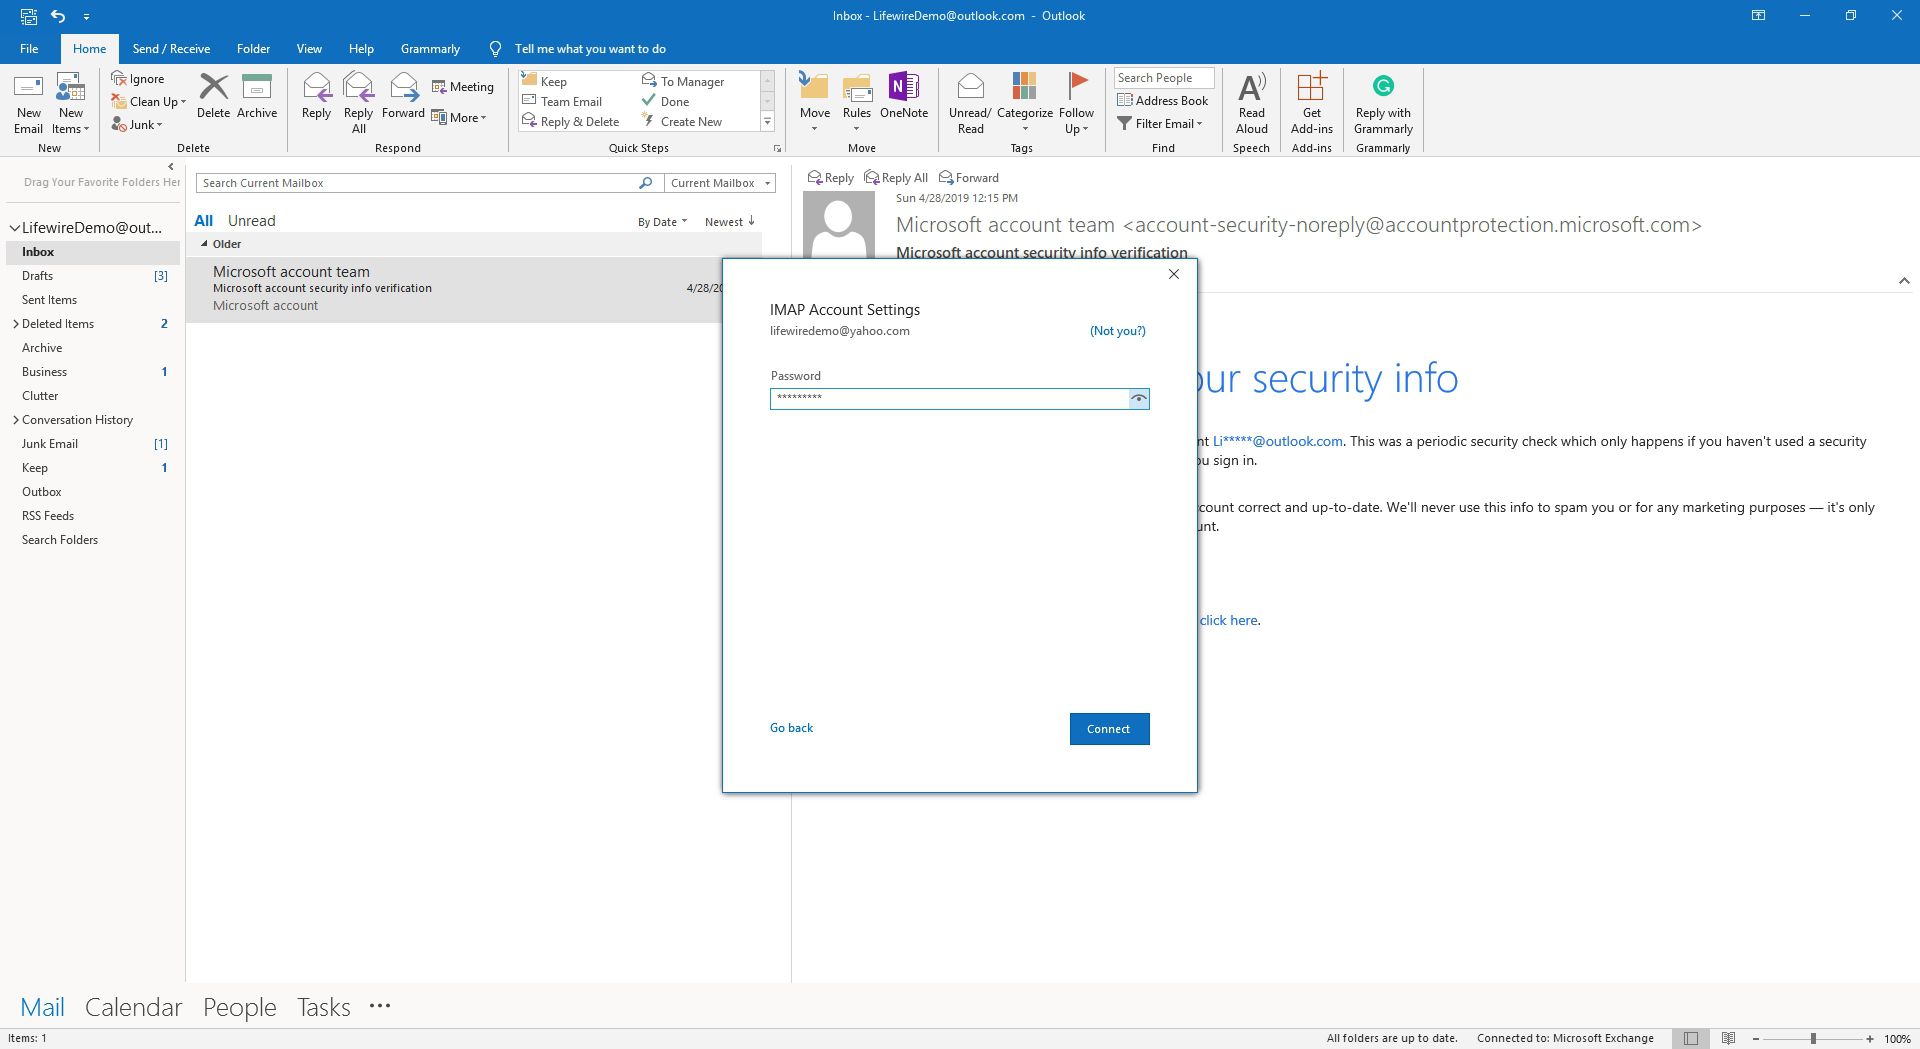
Task: Open the More respond options dropdown
Action: click(x=459, y=118)
